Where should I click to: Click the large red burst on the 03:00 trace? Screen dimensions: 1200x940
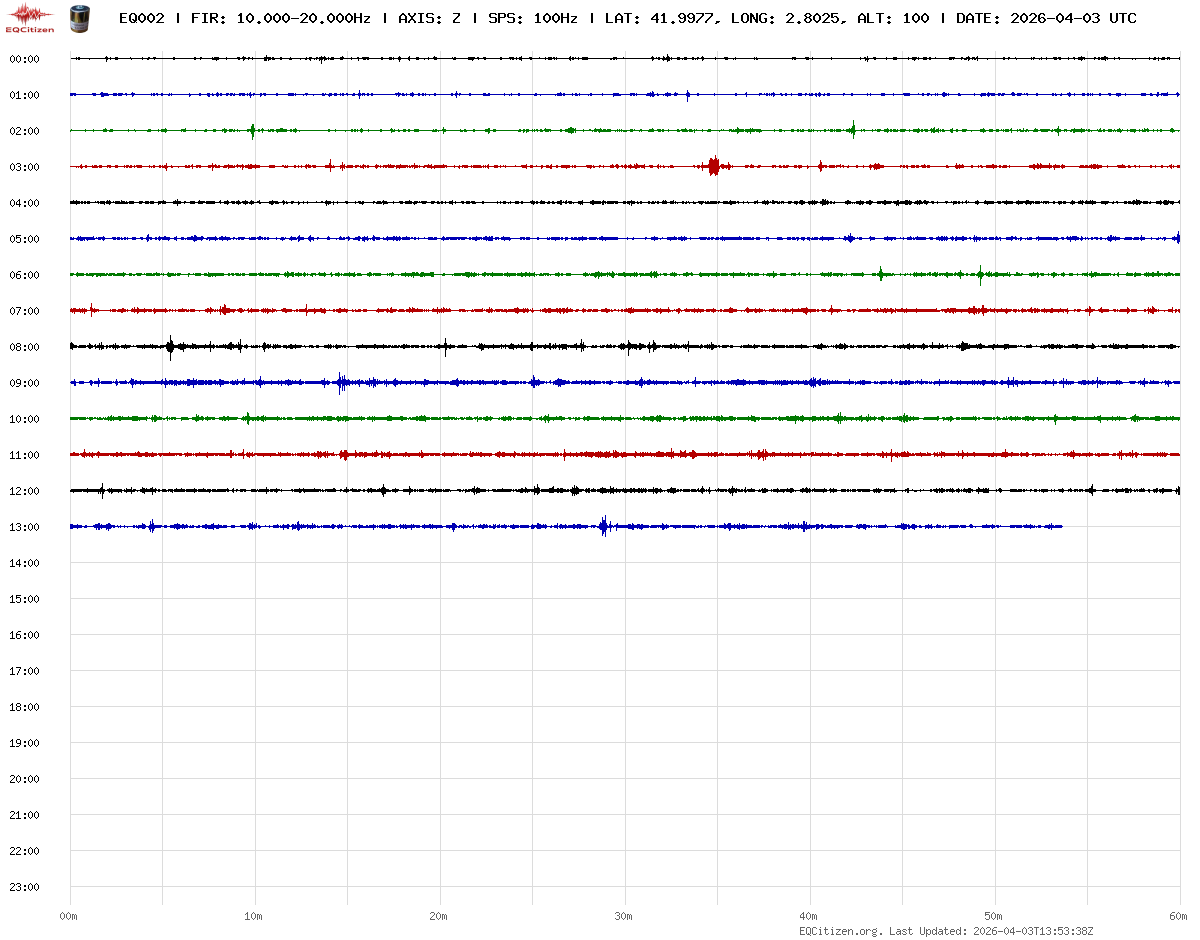(713, 166)
